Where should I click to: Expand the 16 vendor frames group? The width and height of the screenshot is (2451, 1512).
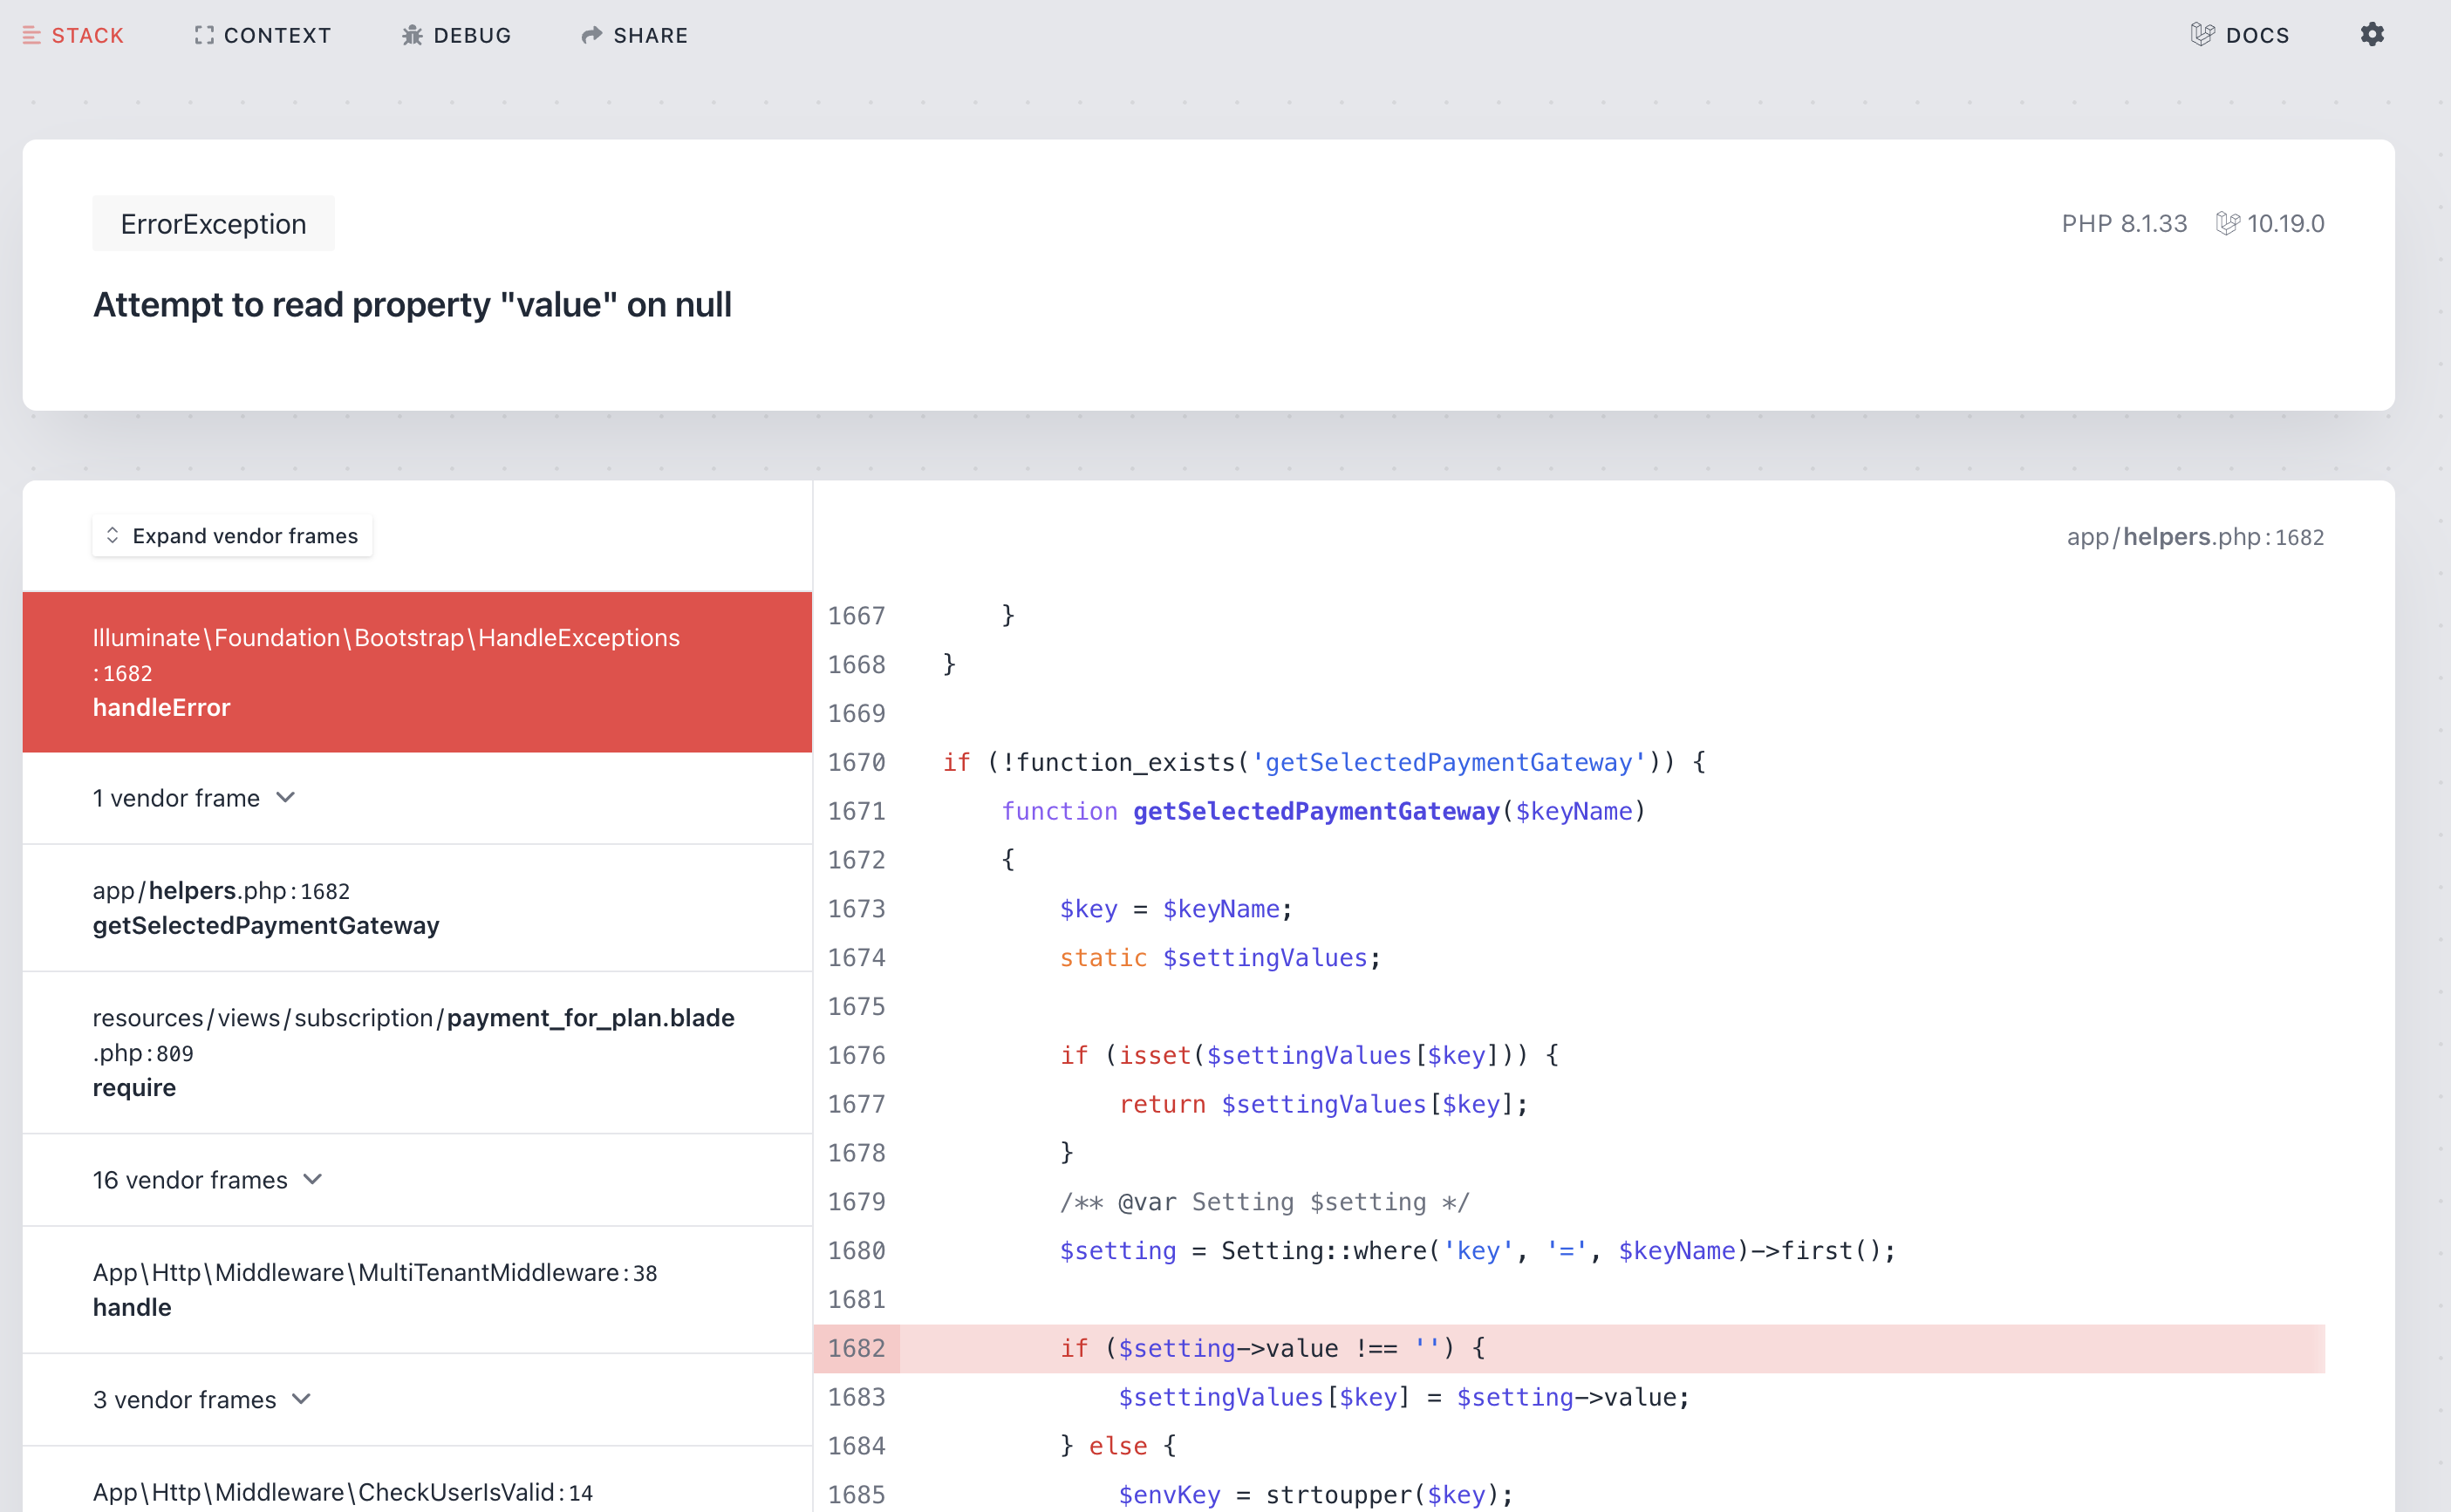pos(417,1180)
